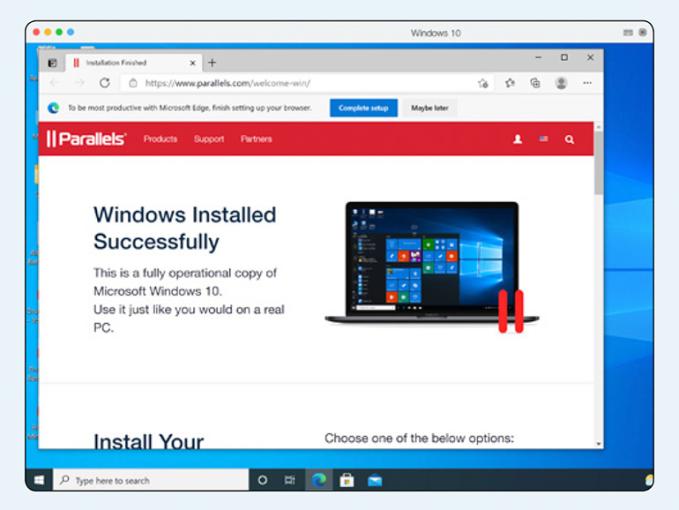Screen dimensions: 679x510
Task: Add this page to favorites
Action: click(x=483, y=83)
